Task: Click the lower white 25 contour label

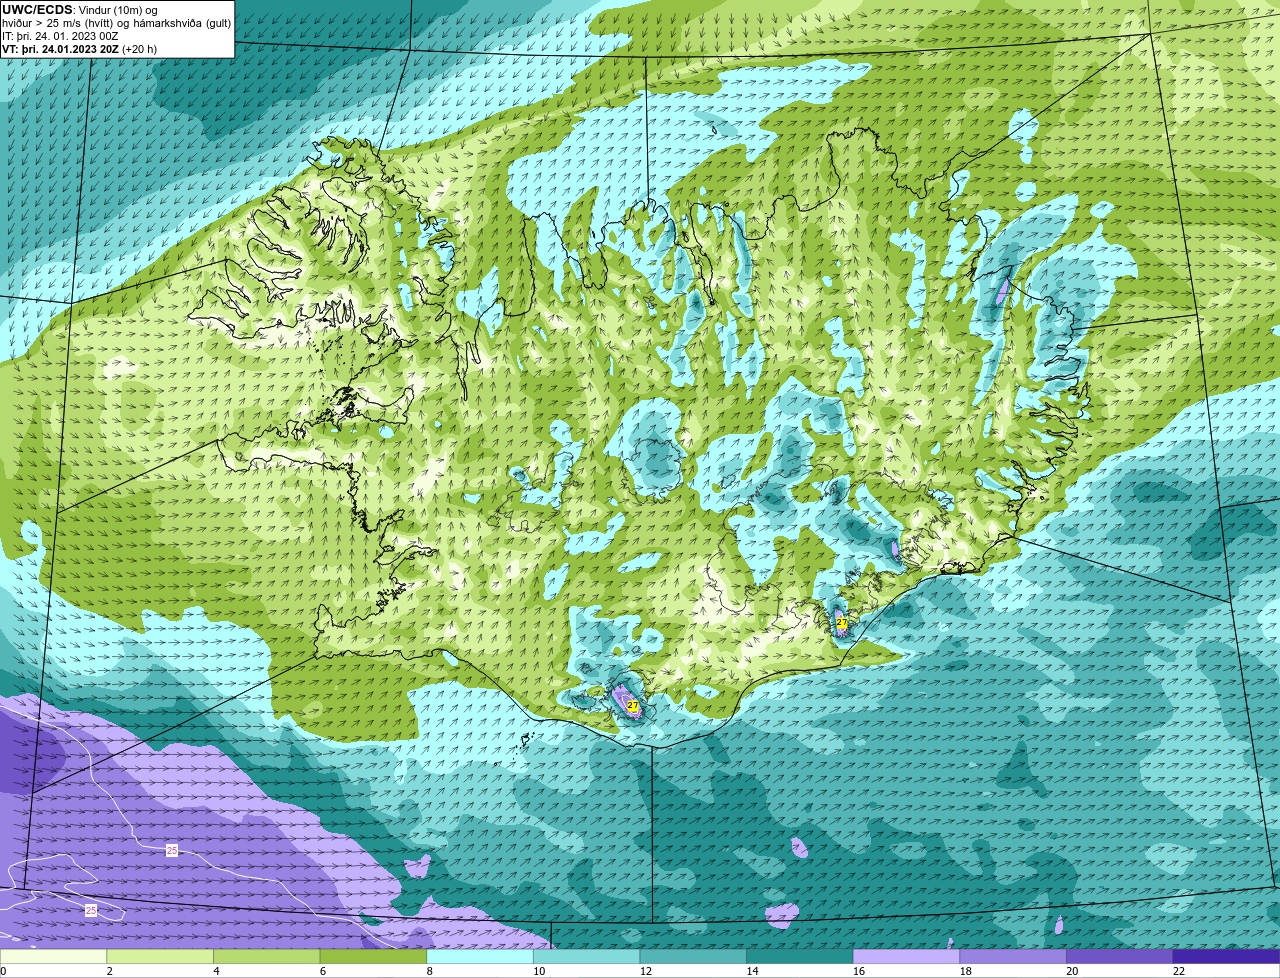Action: click(91, 910)
